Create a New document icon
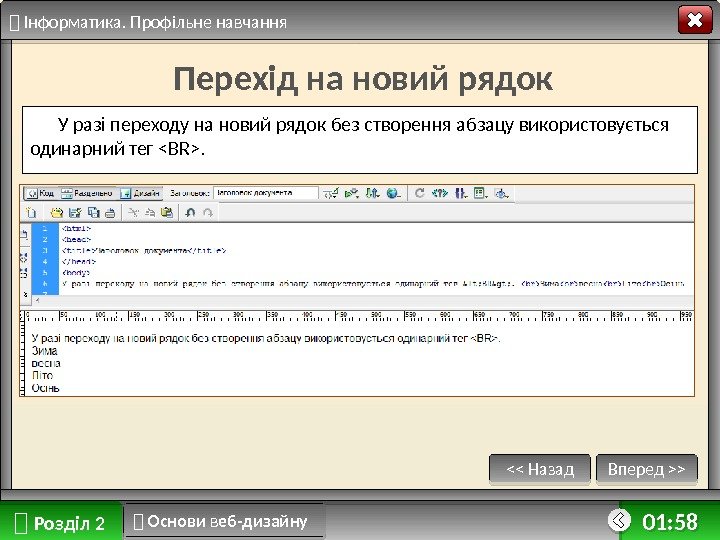This screenshot has width=720, height=540. pos(31,213)
